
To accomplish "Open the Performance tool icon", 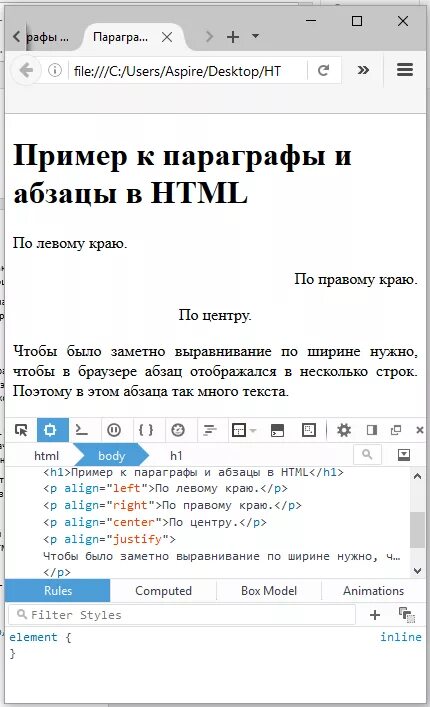I will pyautogui.click(x=178, y=430).
